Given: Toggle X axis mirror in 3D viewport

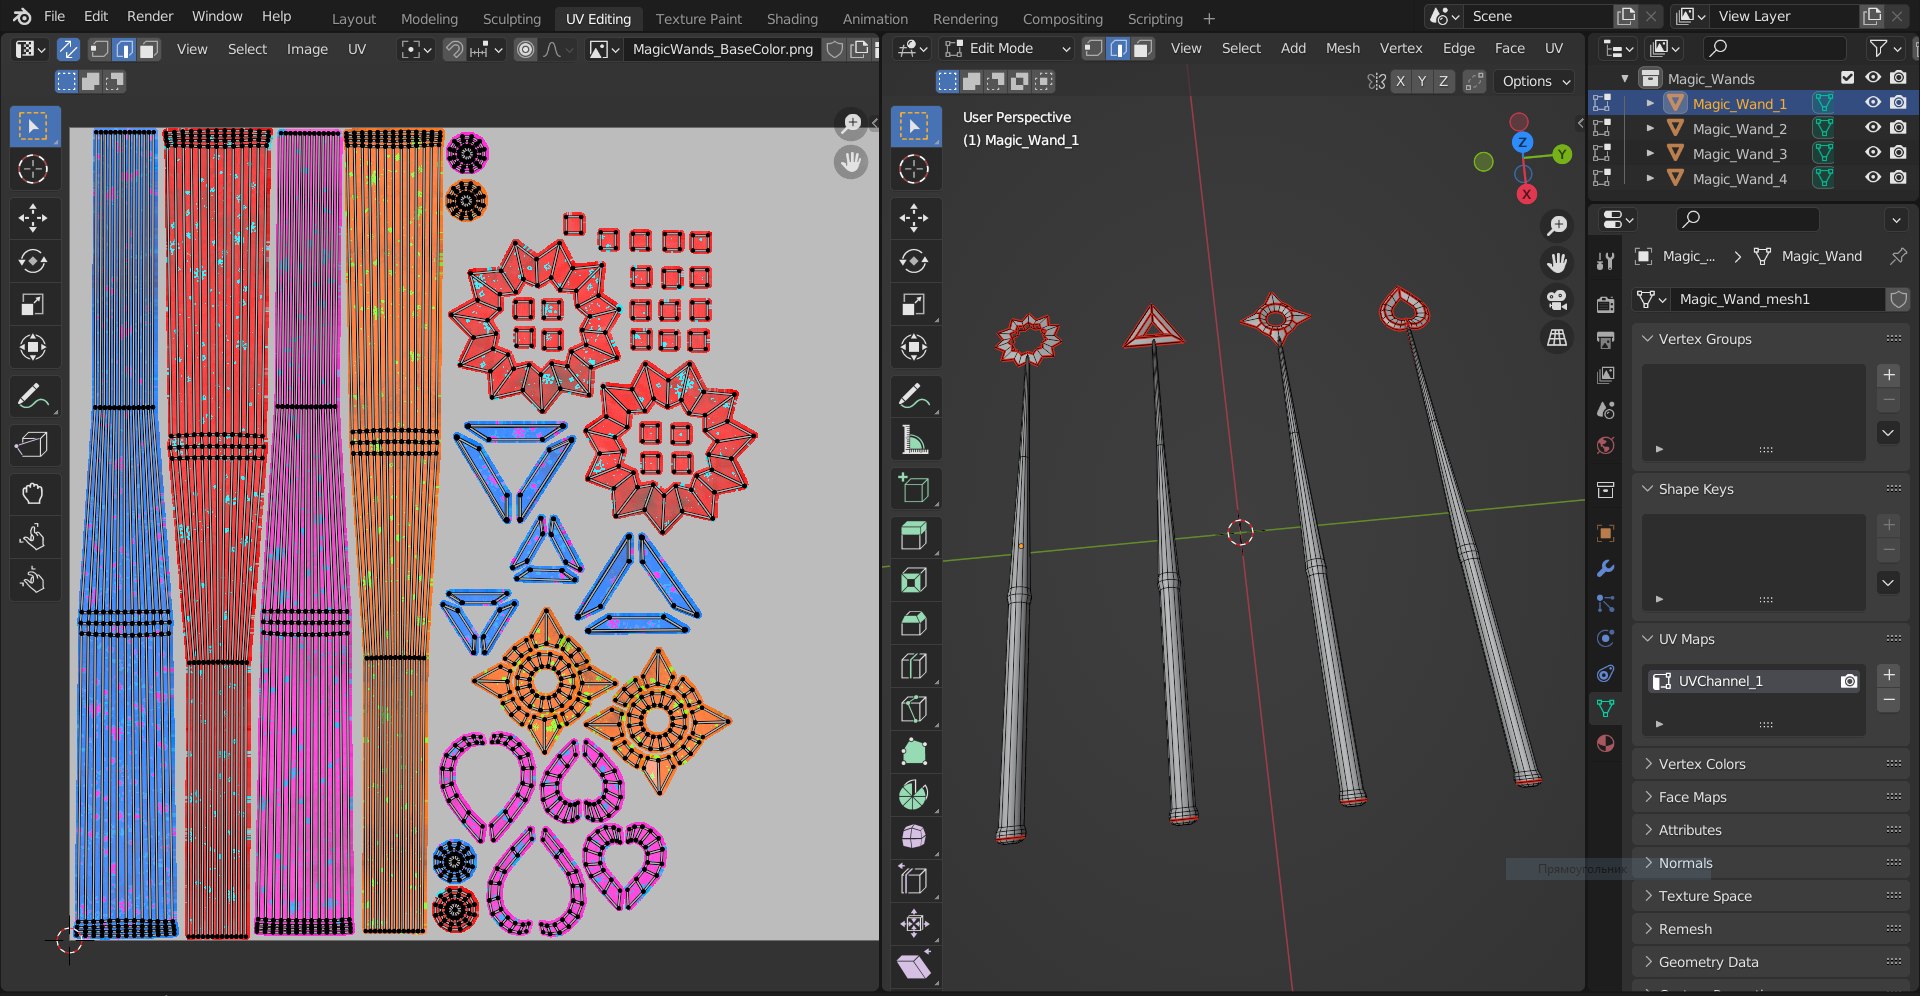Looking at the screenshot, I should [1400, 81].
